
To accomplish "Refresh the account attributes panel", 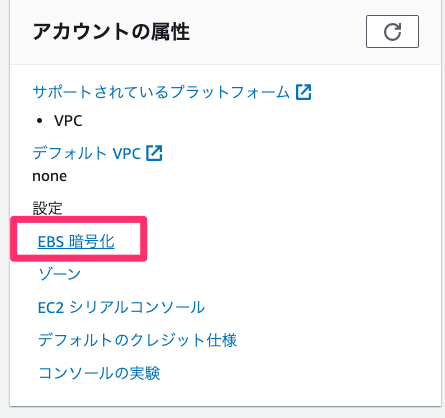I will click(x=392, y=32).
